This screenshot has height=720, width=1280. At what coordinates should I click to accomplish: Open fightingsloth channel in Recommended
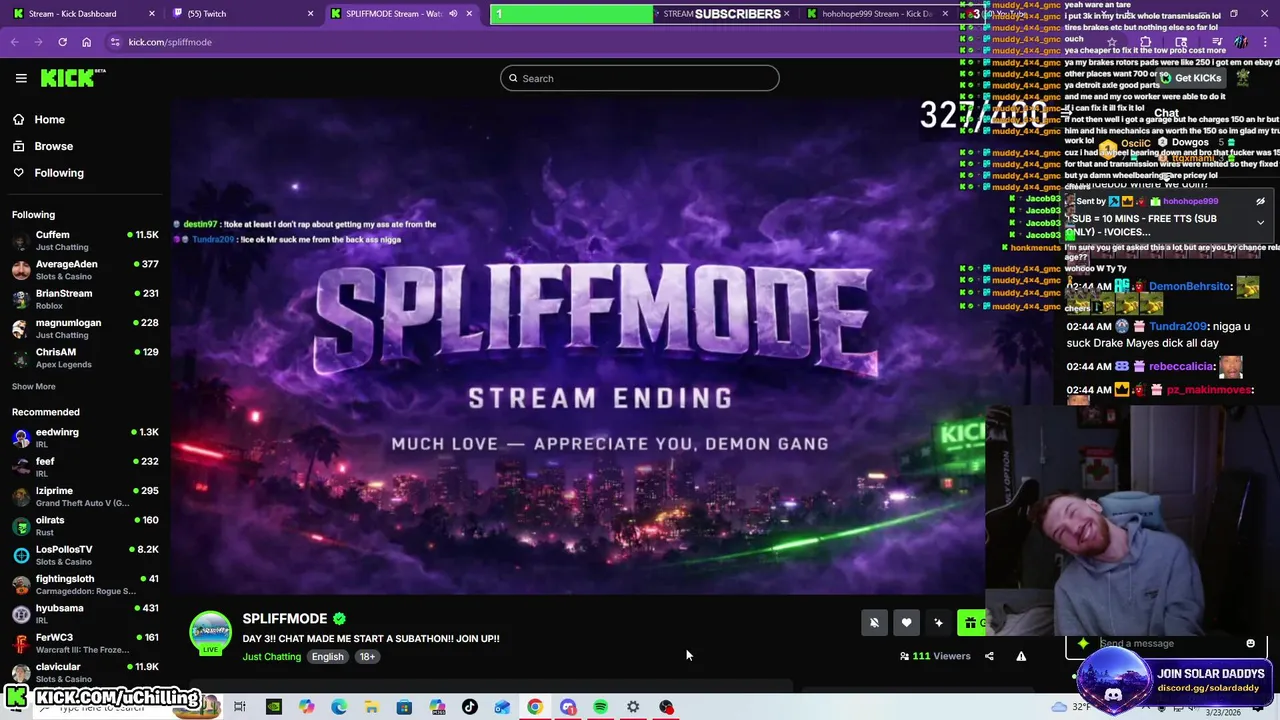85,584
